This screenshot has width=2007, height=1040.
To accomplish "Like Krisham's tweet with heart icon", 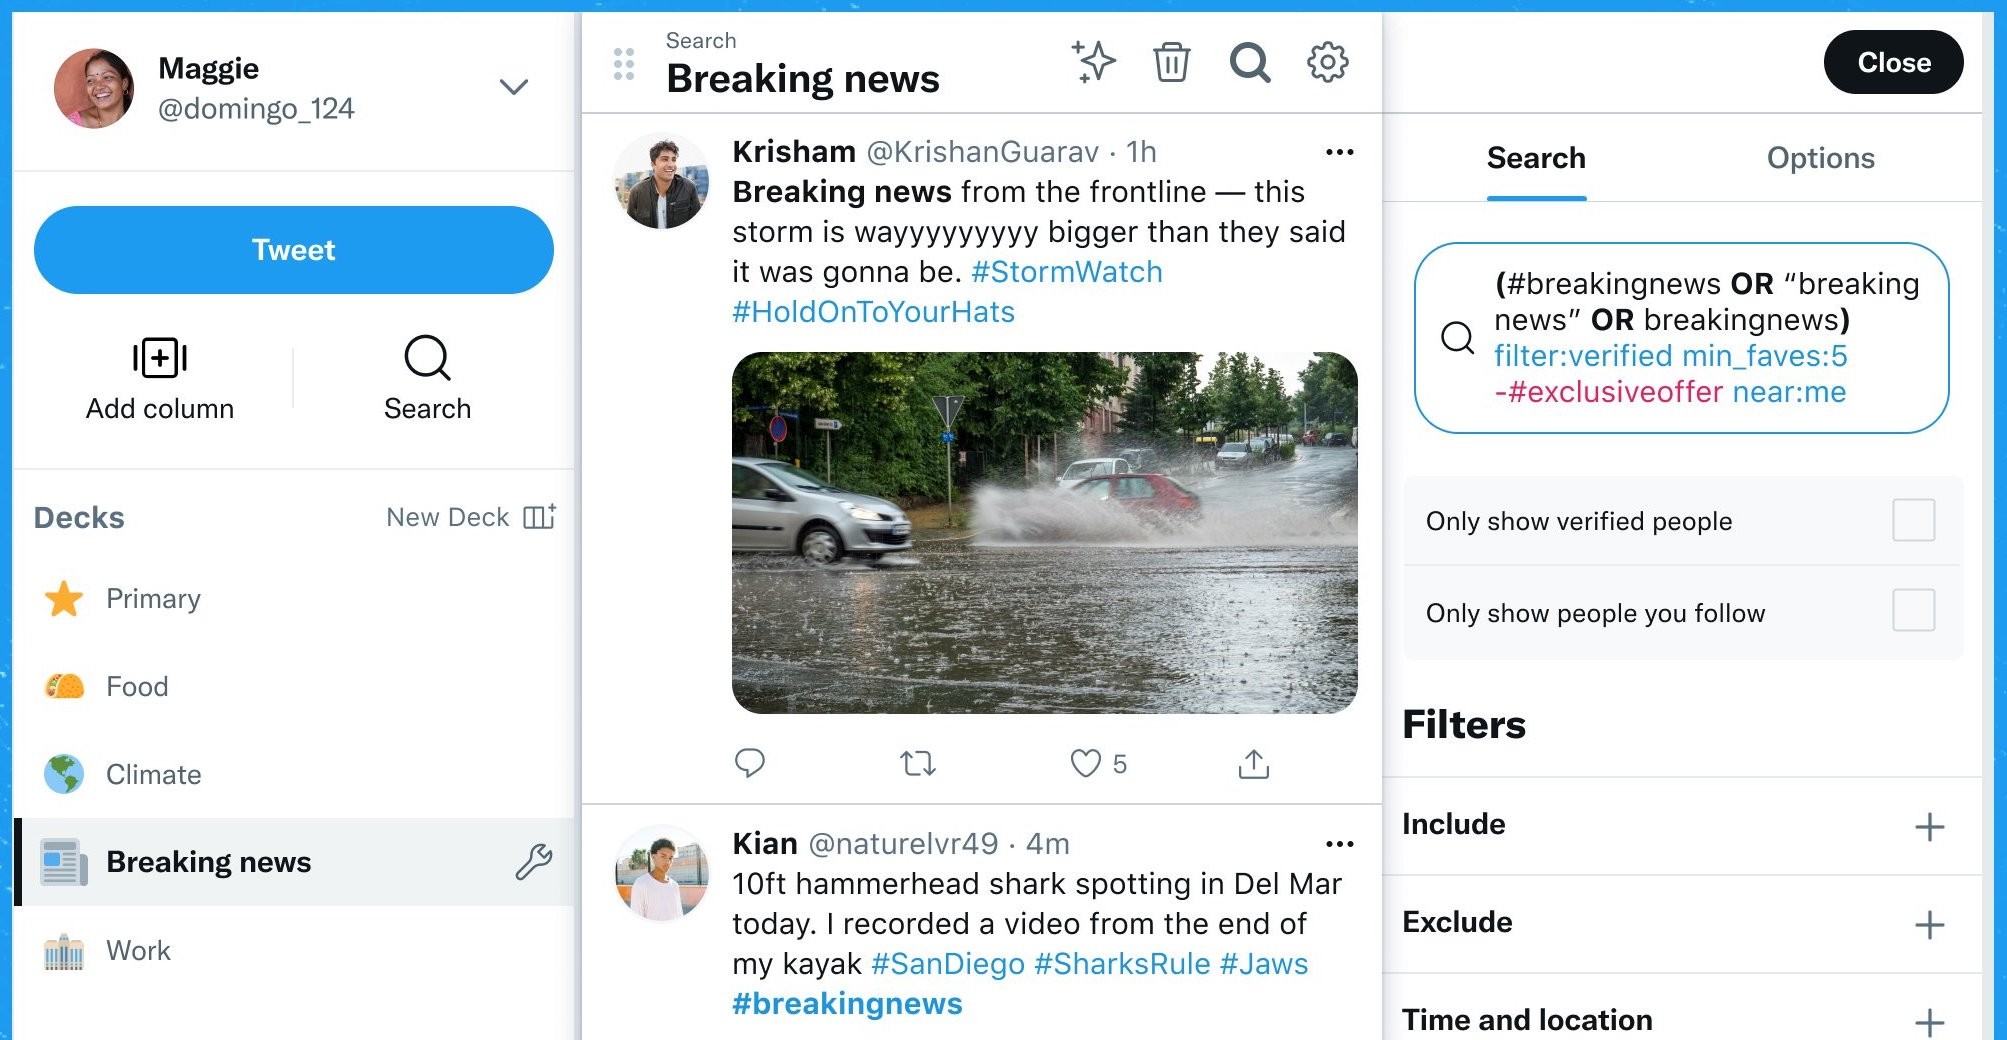I will [1085, 764].
